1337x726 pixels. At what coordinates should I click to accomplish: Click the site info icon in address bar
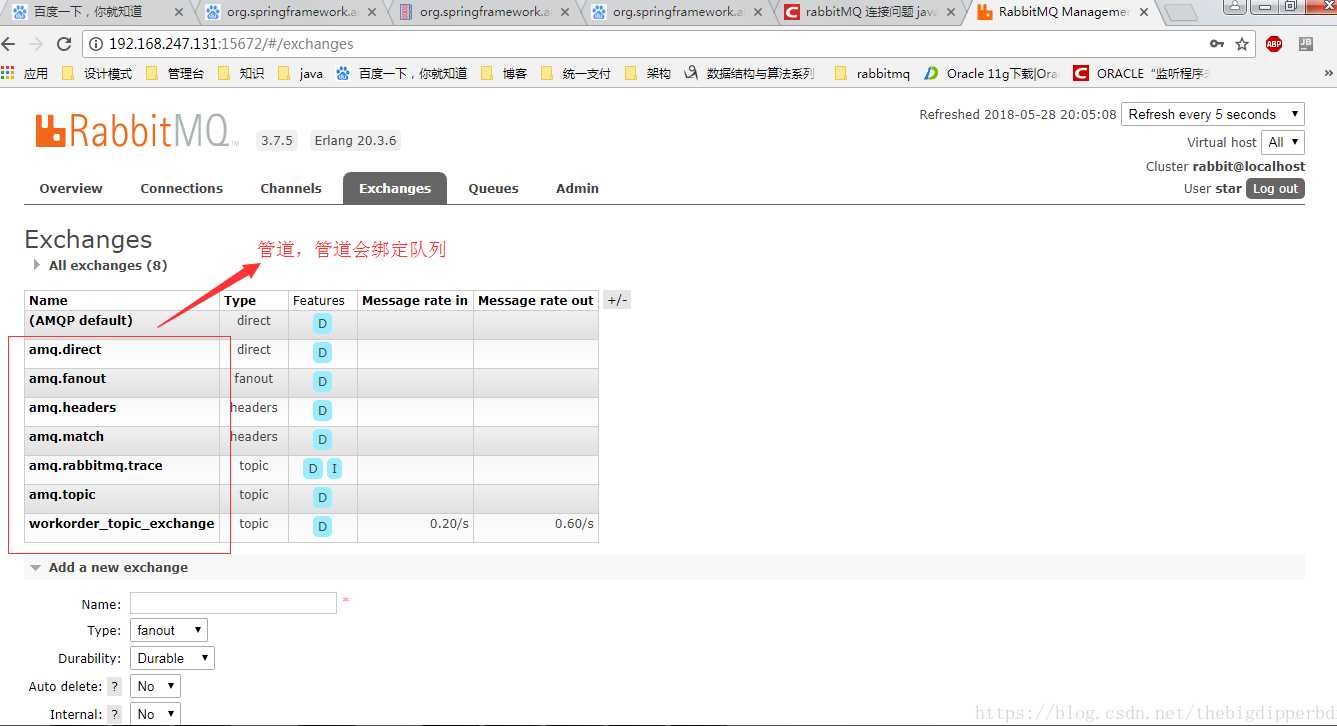click(96, 44)
